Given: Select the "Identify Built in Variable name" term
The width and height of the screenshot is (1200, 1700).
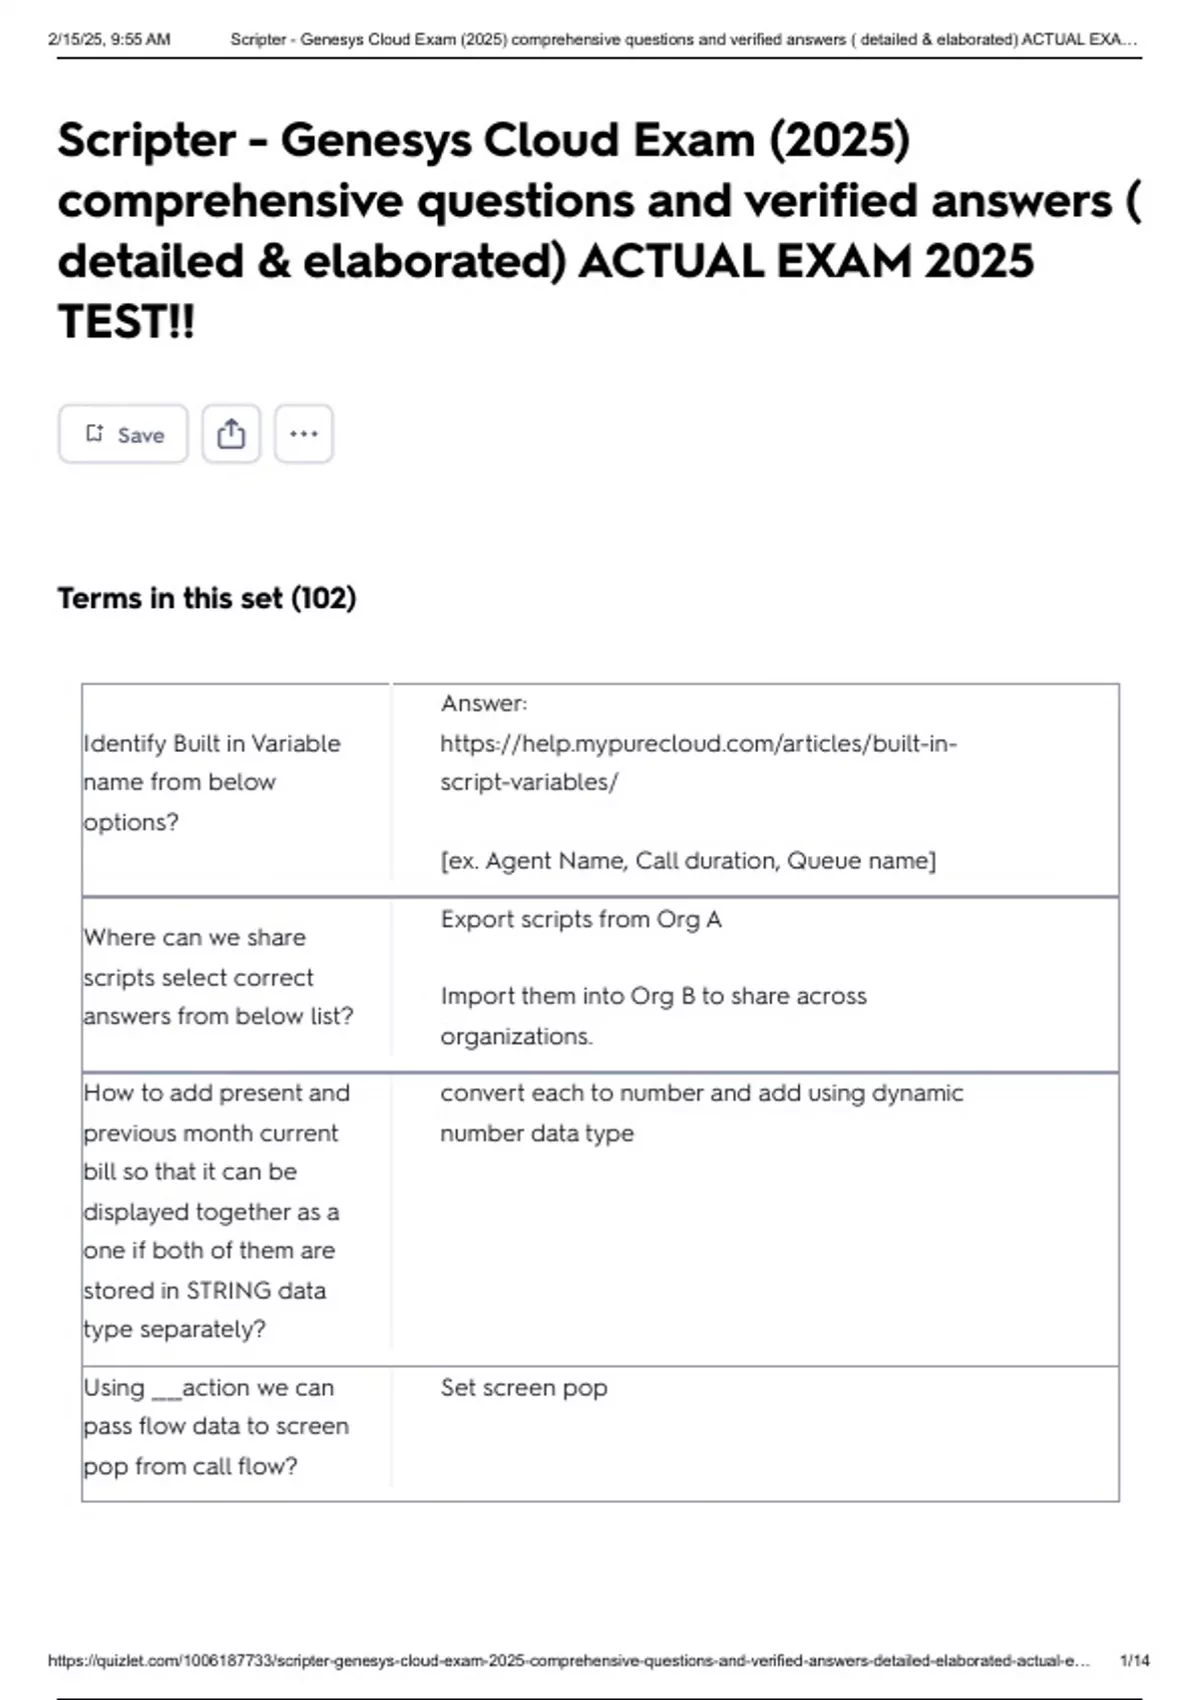Looking at the screenshot, I should (x=212, y=782).
